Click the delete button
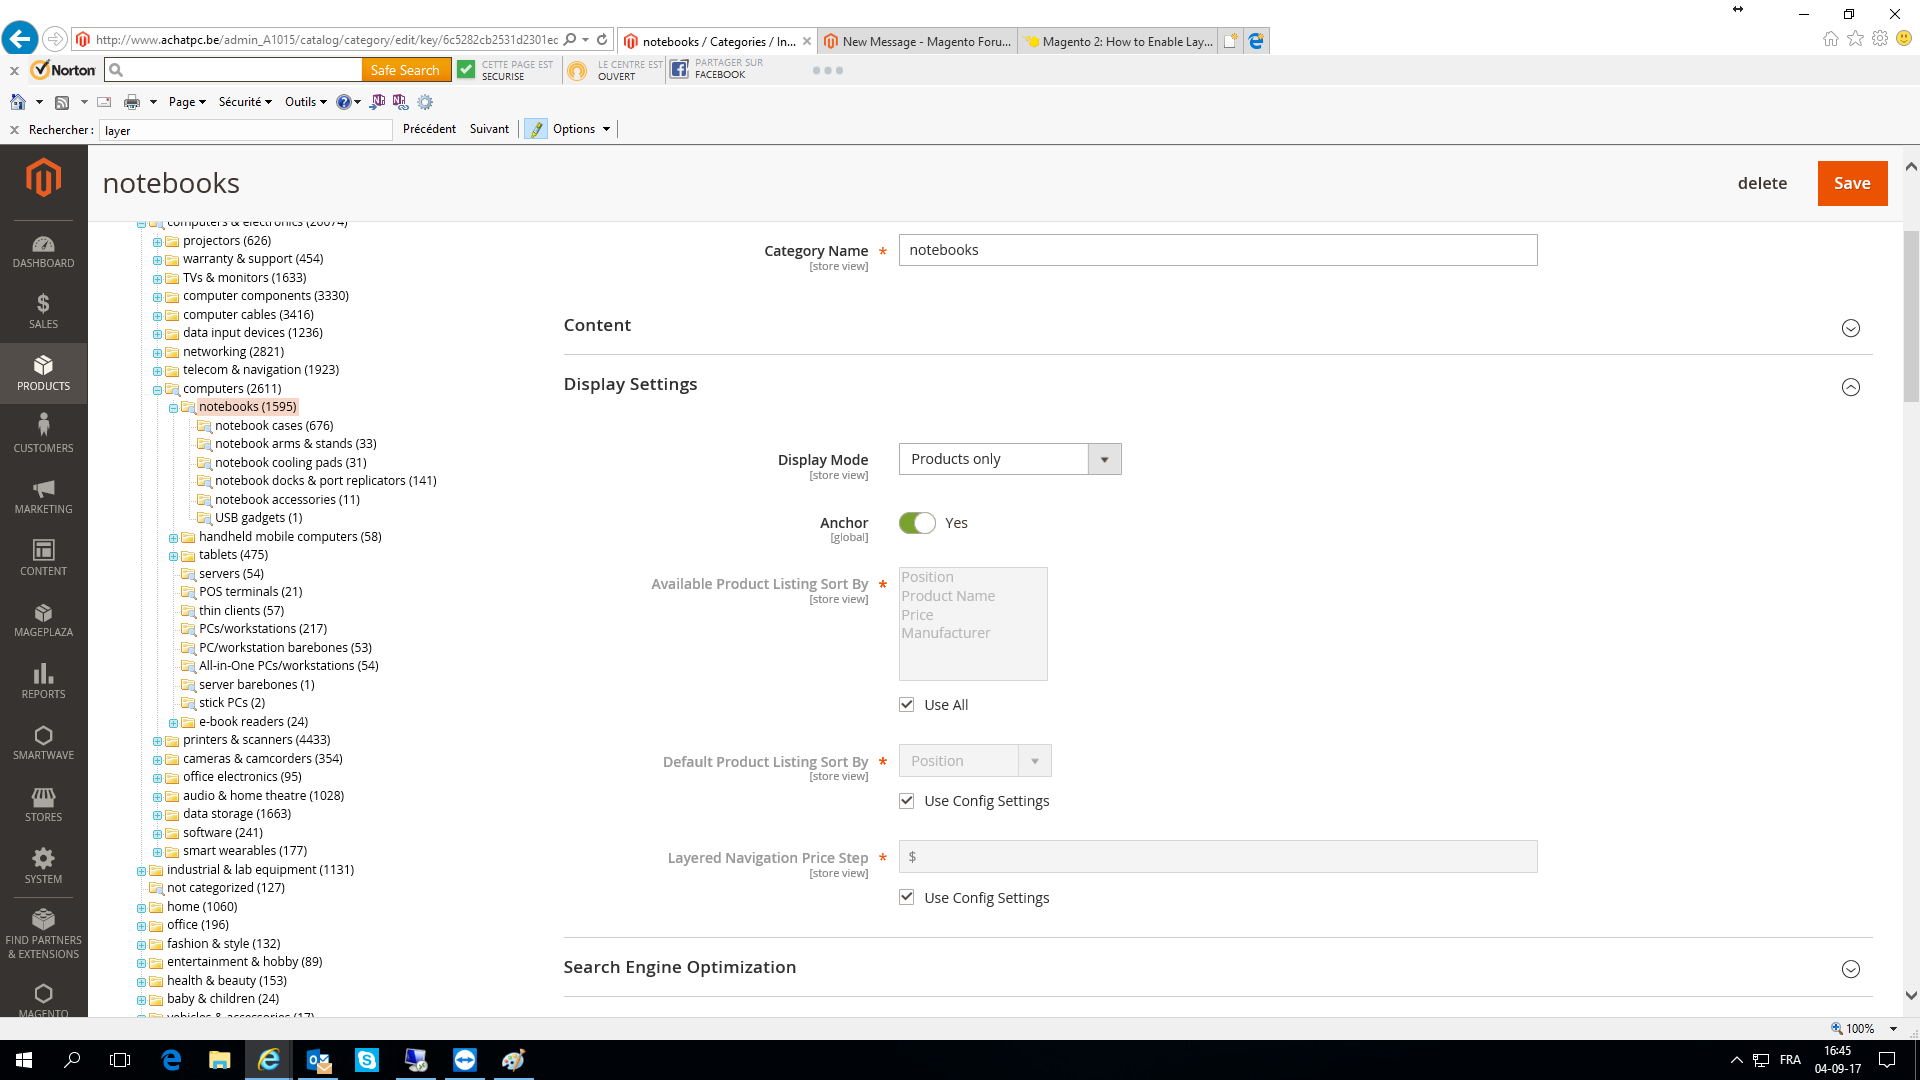 1761,183
